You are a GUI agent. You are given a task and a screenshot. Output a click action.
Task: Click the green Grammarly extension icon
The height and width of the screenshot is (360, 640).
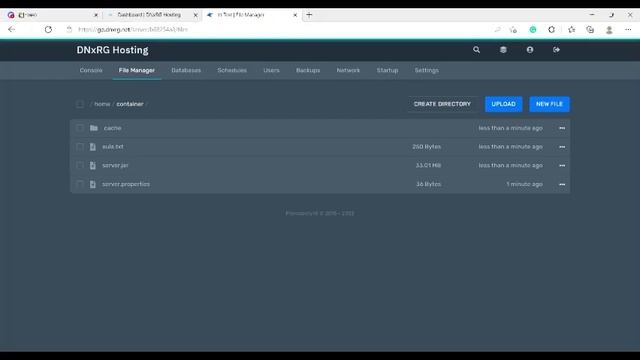point(533,29)
